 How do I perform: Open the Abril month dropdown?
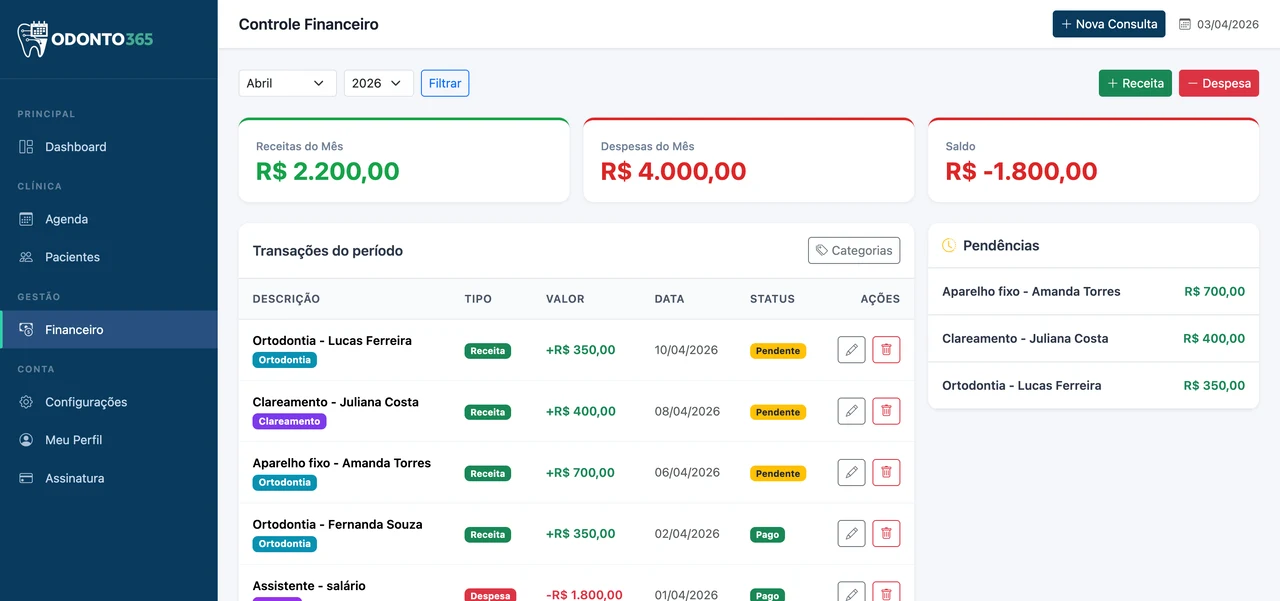(287, 83)
